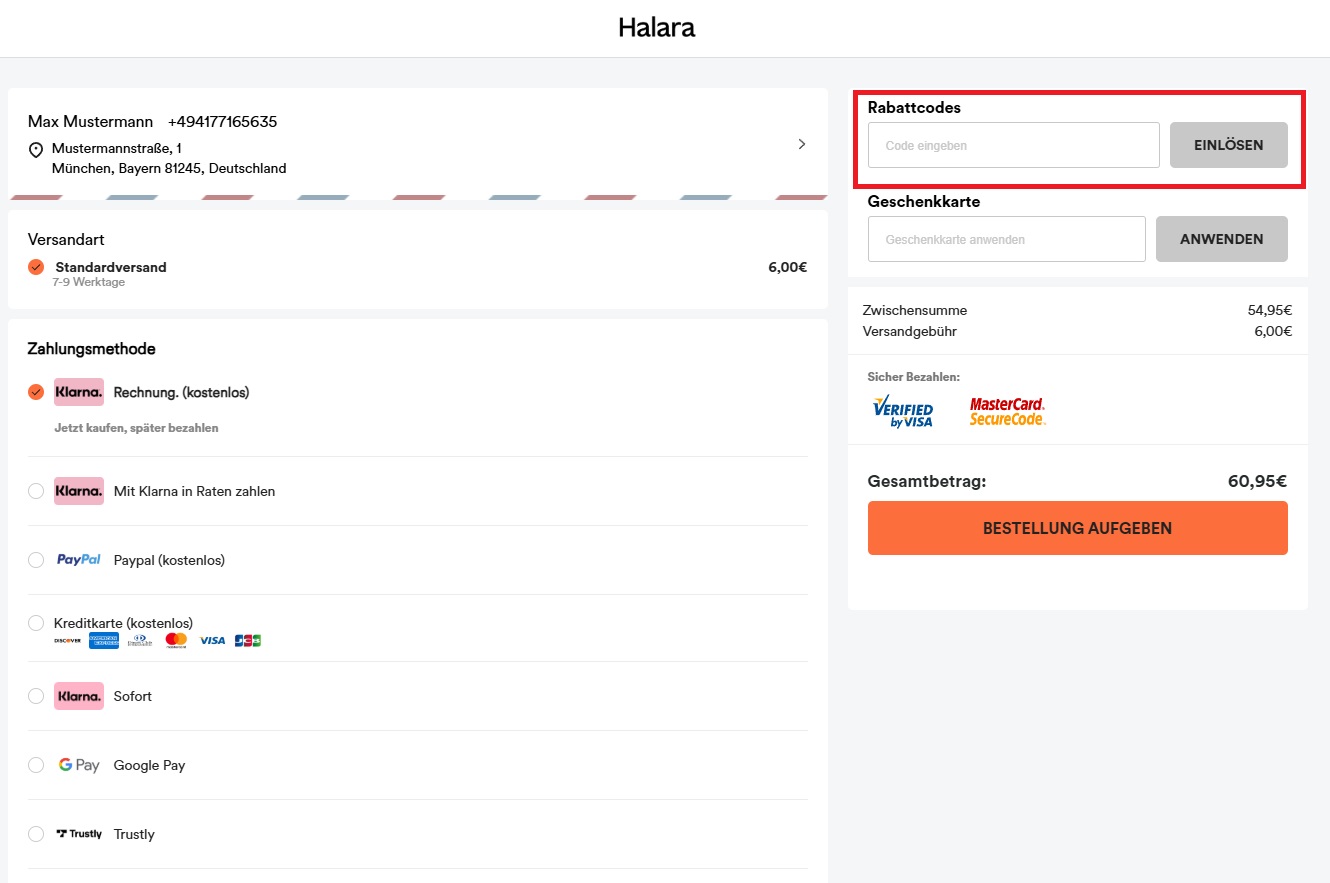Screen dimensions: 1330x883
Task: Click the 6,00€ shipping price under Versandart
Action: pyautogui.click(x=788, y=267)
